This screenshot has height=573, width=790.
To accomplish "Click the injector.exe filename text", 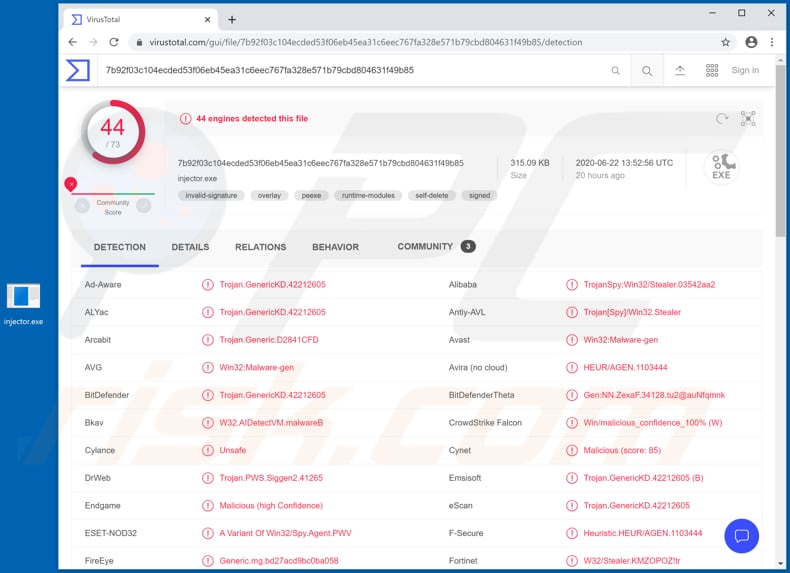I will point(197,179).
